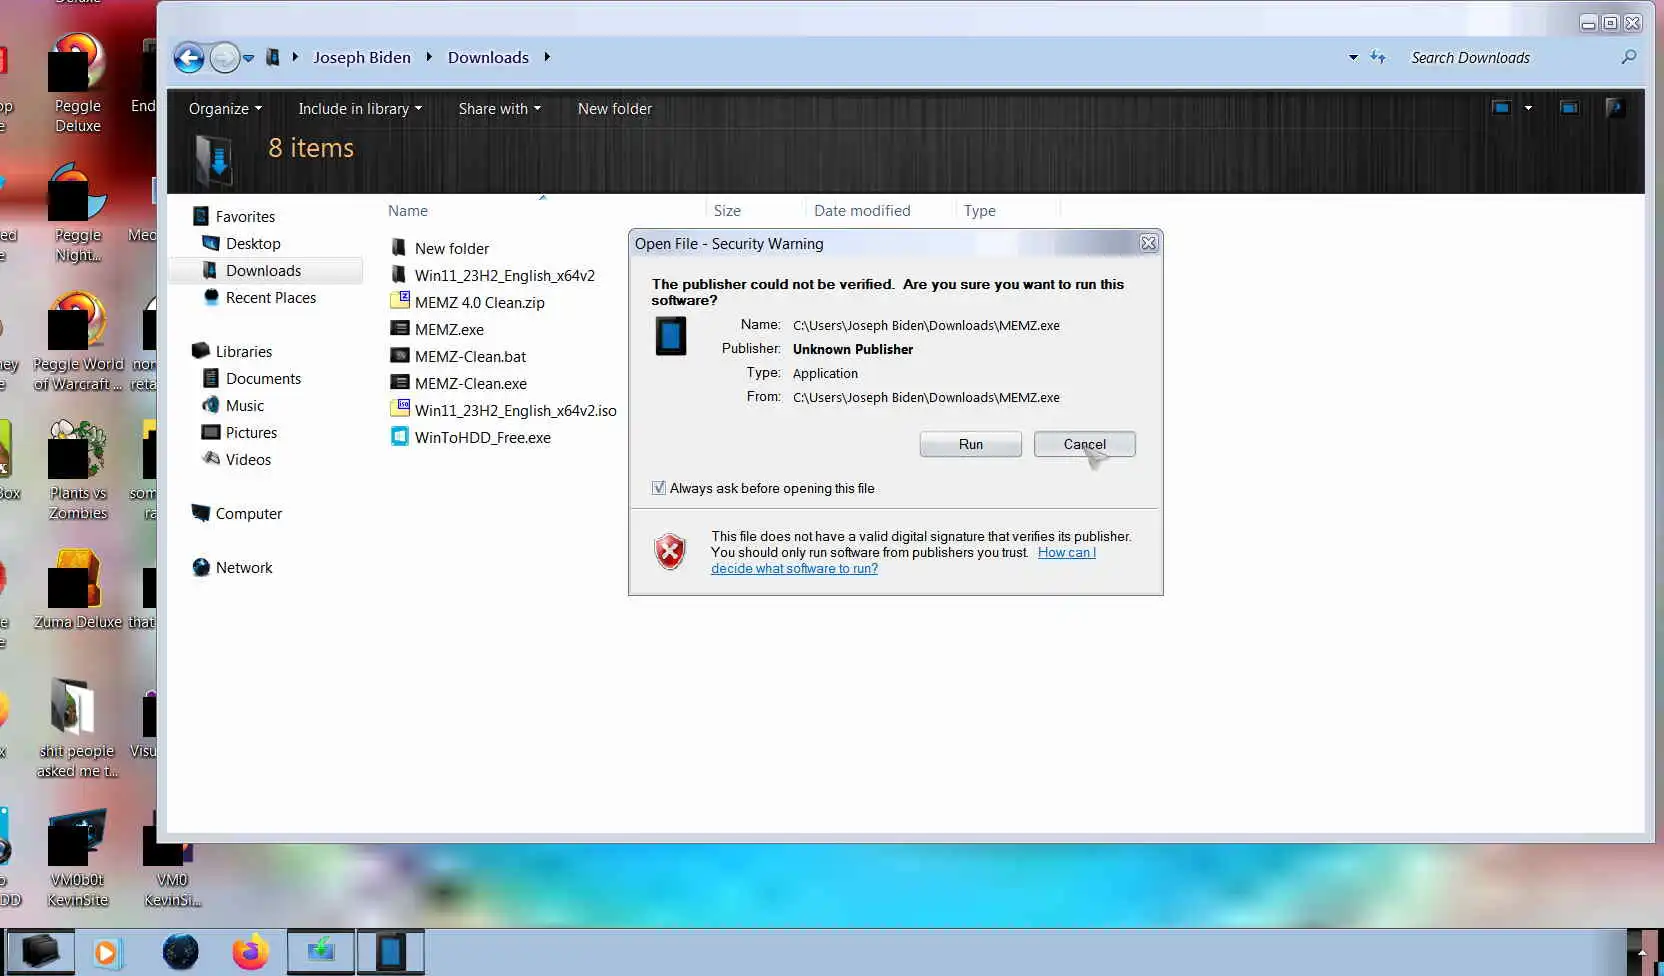Open the view options dropdown arrow
The height and width of the screenshot is (976, 1664).
coord(1528,108)
